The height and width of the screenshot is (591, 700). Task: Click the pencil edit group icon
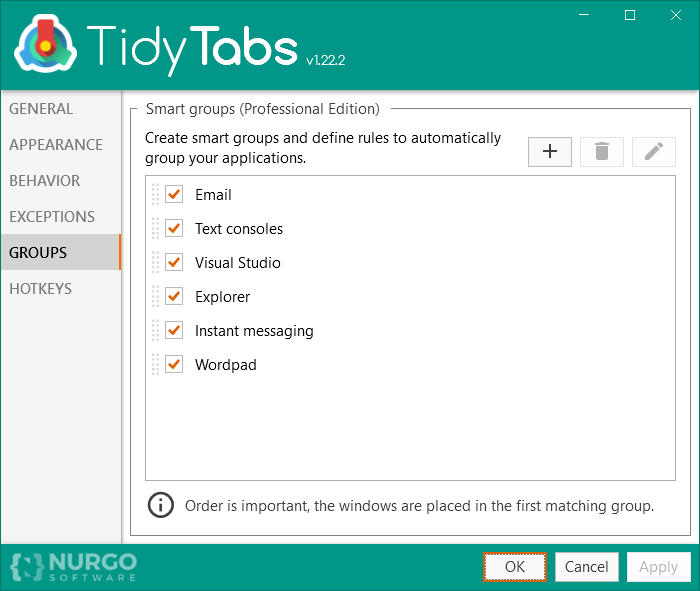(654, 152)
